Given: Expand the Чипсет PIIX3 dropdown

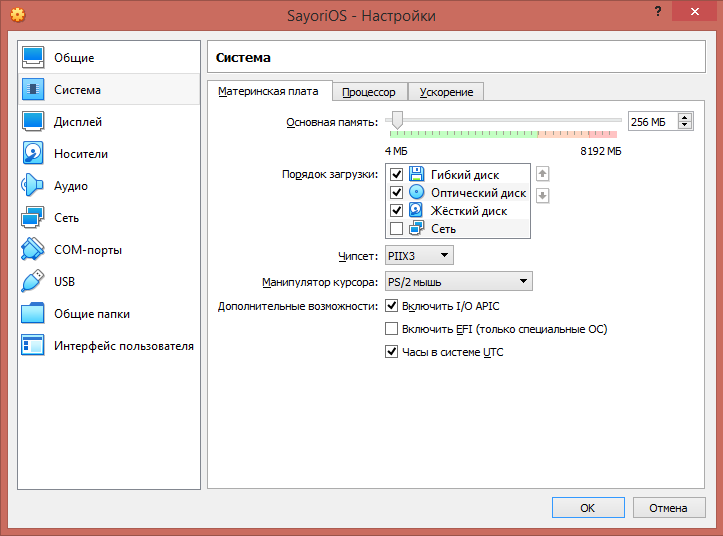Looking at the screenshot, I should coord(419,256).
